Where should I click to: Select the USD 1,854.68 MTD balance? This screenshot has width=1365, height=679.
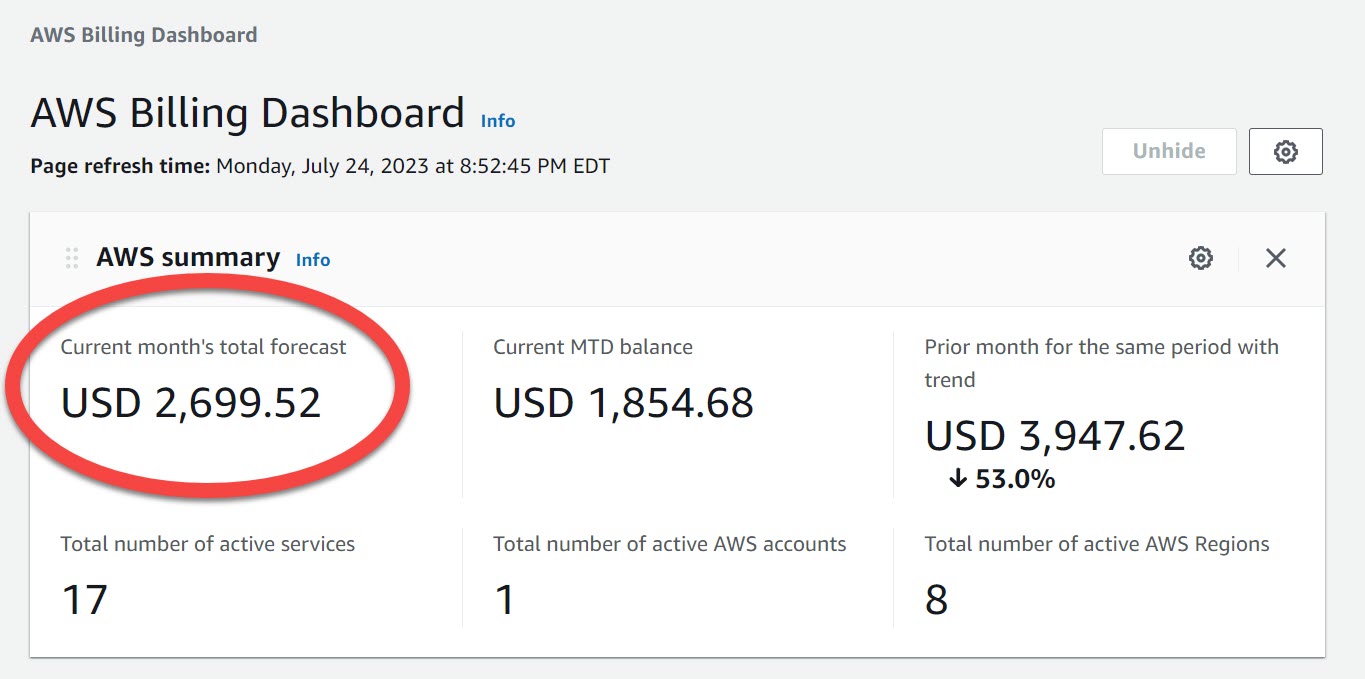tap(623, 403)
